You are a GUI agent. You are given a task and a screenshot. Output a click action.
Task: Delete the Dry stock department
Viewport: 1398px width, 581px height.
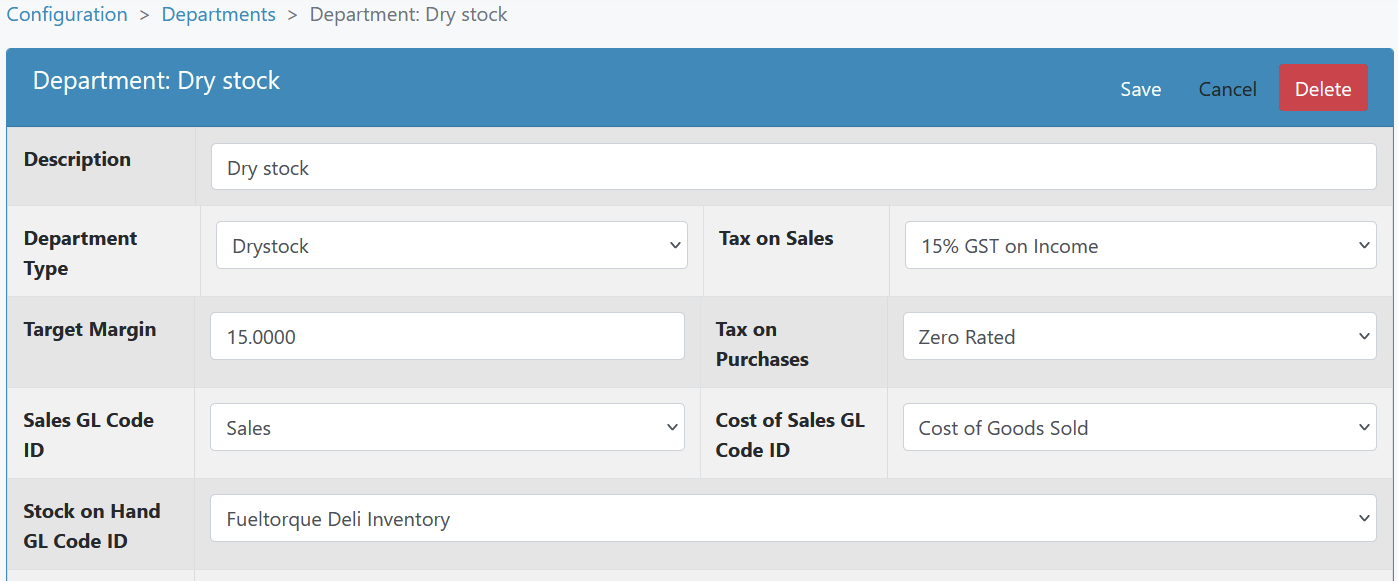(x=1323, y=88)
